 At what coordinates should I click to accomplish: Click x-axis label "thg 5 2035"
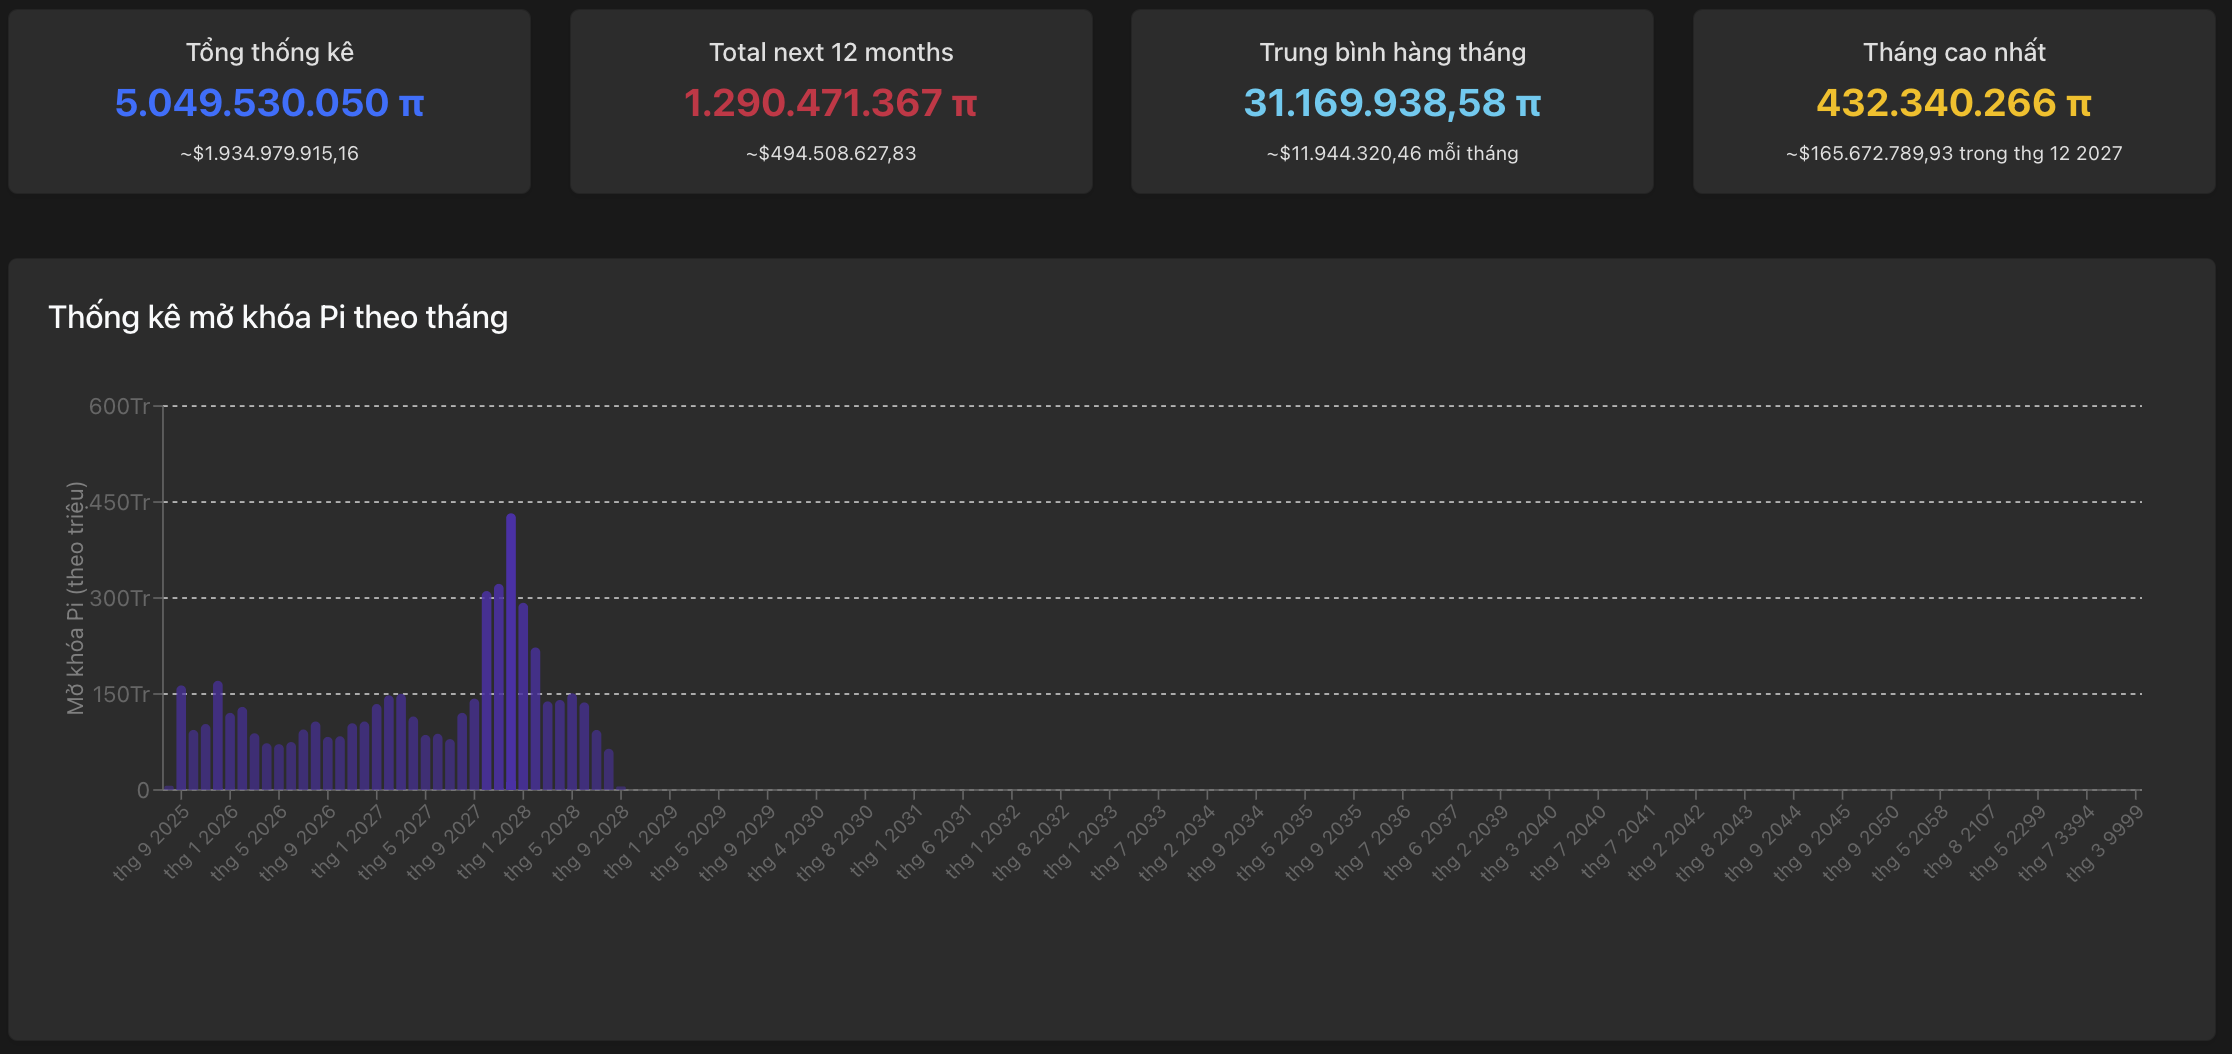[x=1276, y=842]
